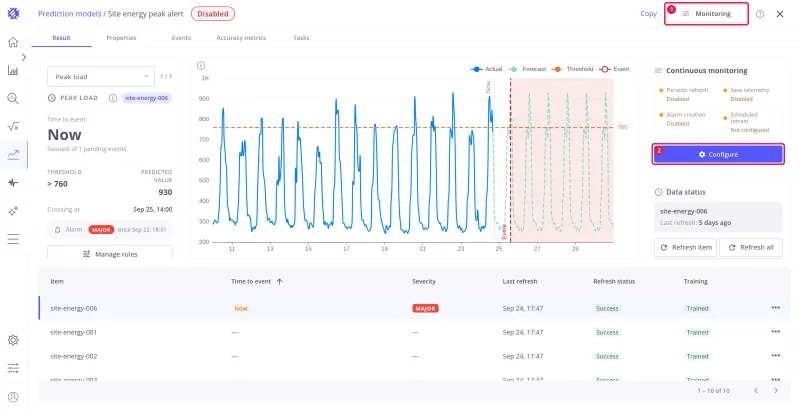Open three-dot menu for site-energy-002
Image resolution: width=800 pixels, height=411 pixels.
tap(776, 356)
